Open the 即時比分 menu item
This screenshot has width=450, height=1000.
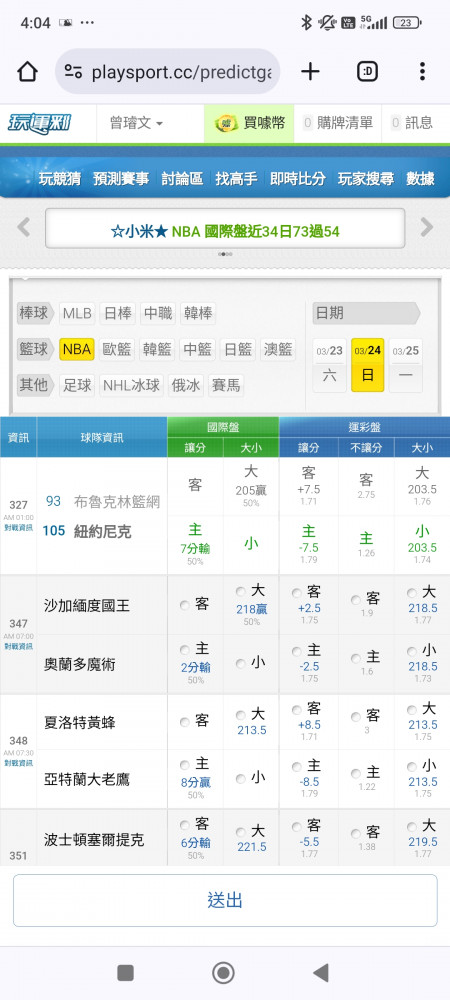(x=298, y=179)
